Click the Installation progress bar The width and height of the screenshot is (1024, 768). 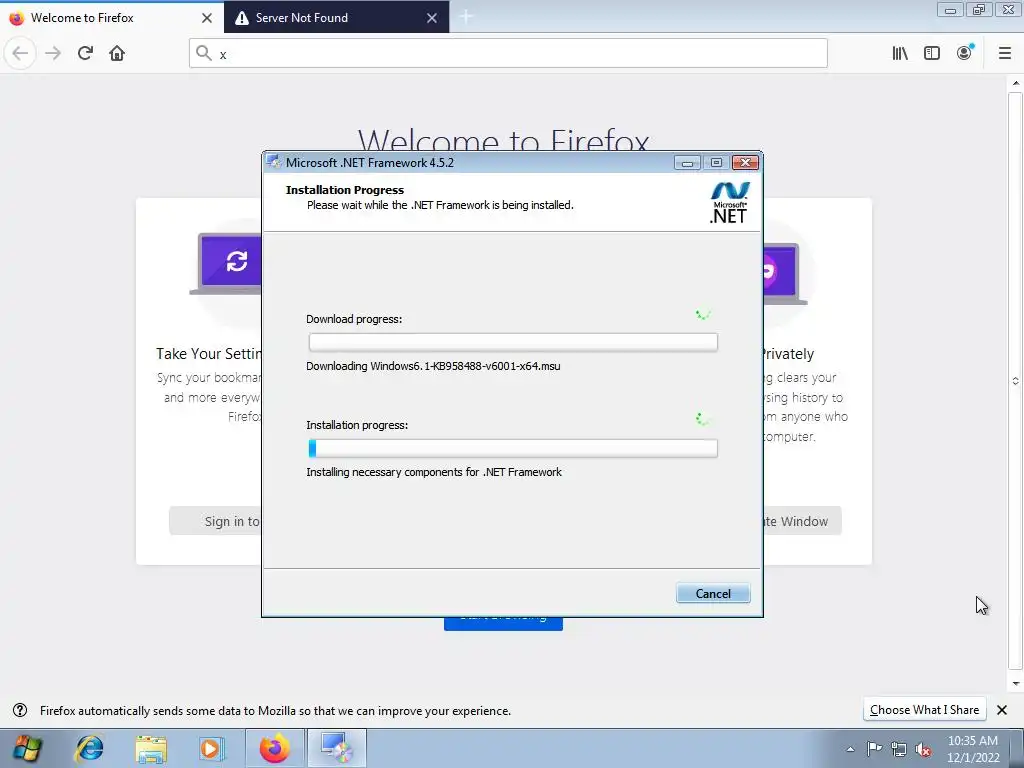[513, 448]
